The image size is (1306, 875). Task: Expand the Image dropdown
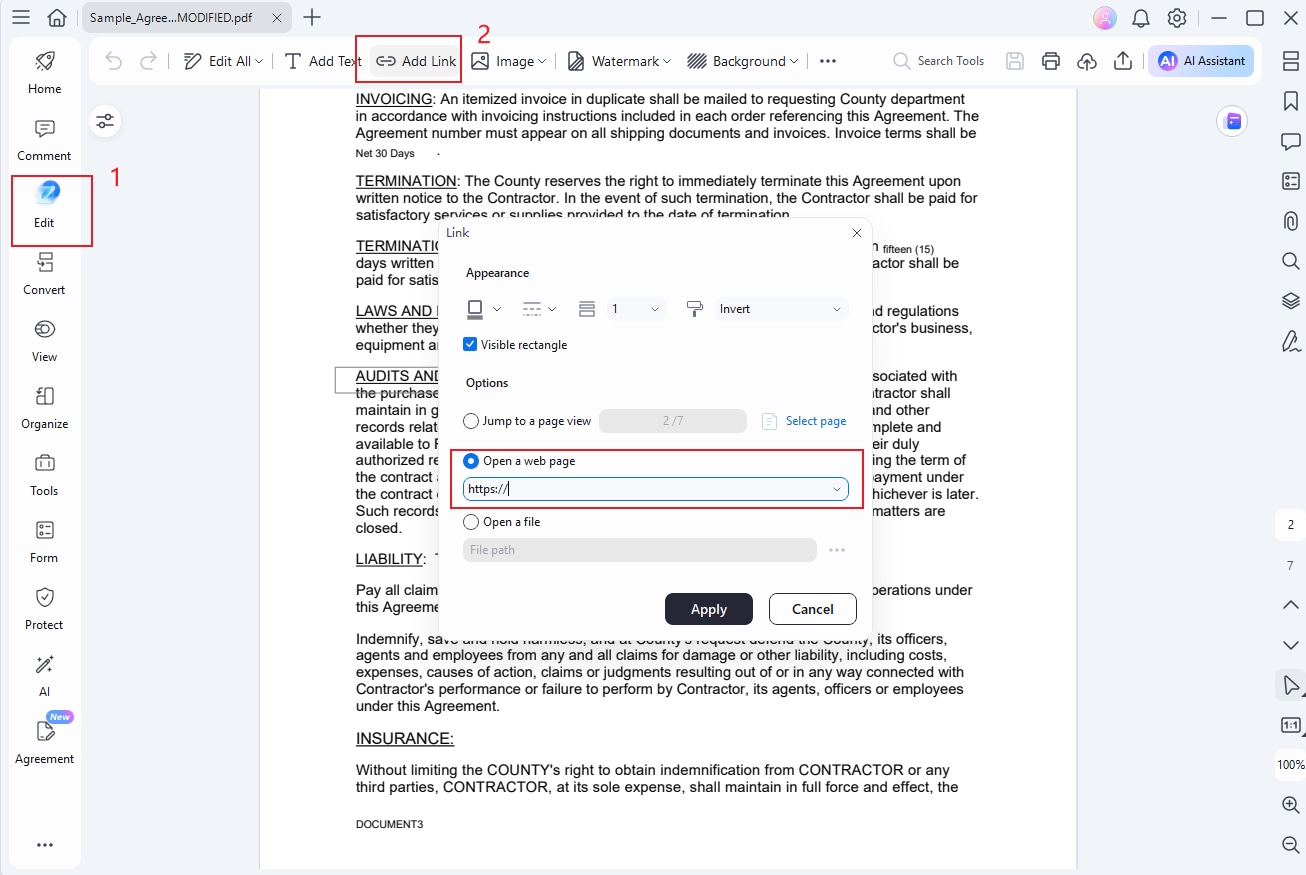[542, 61]
